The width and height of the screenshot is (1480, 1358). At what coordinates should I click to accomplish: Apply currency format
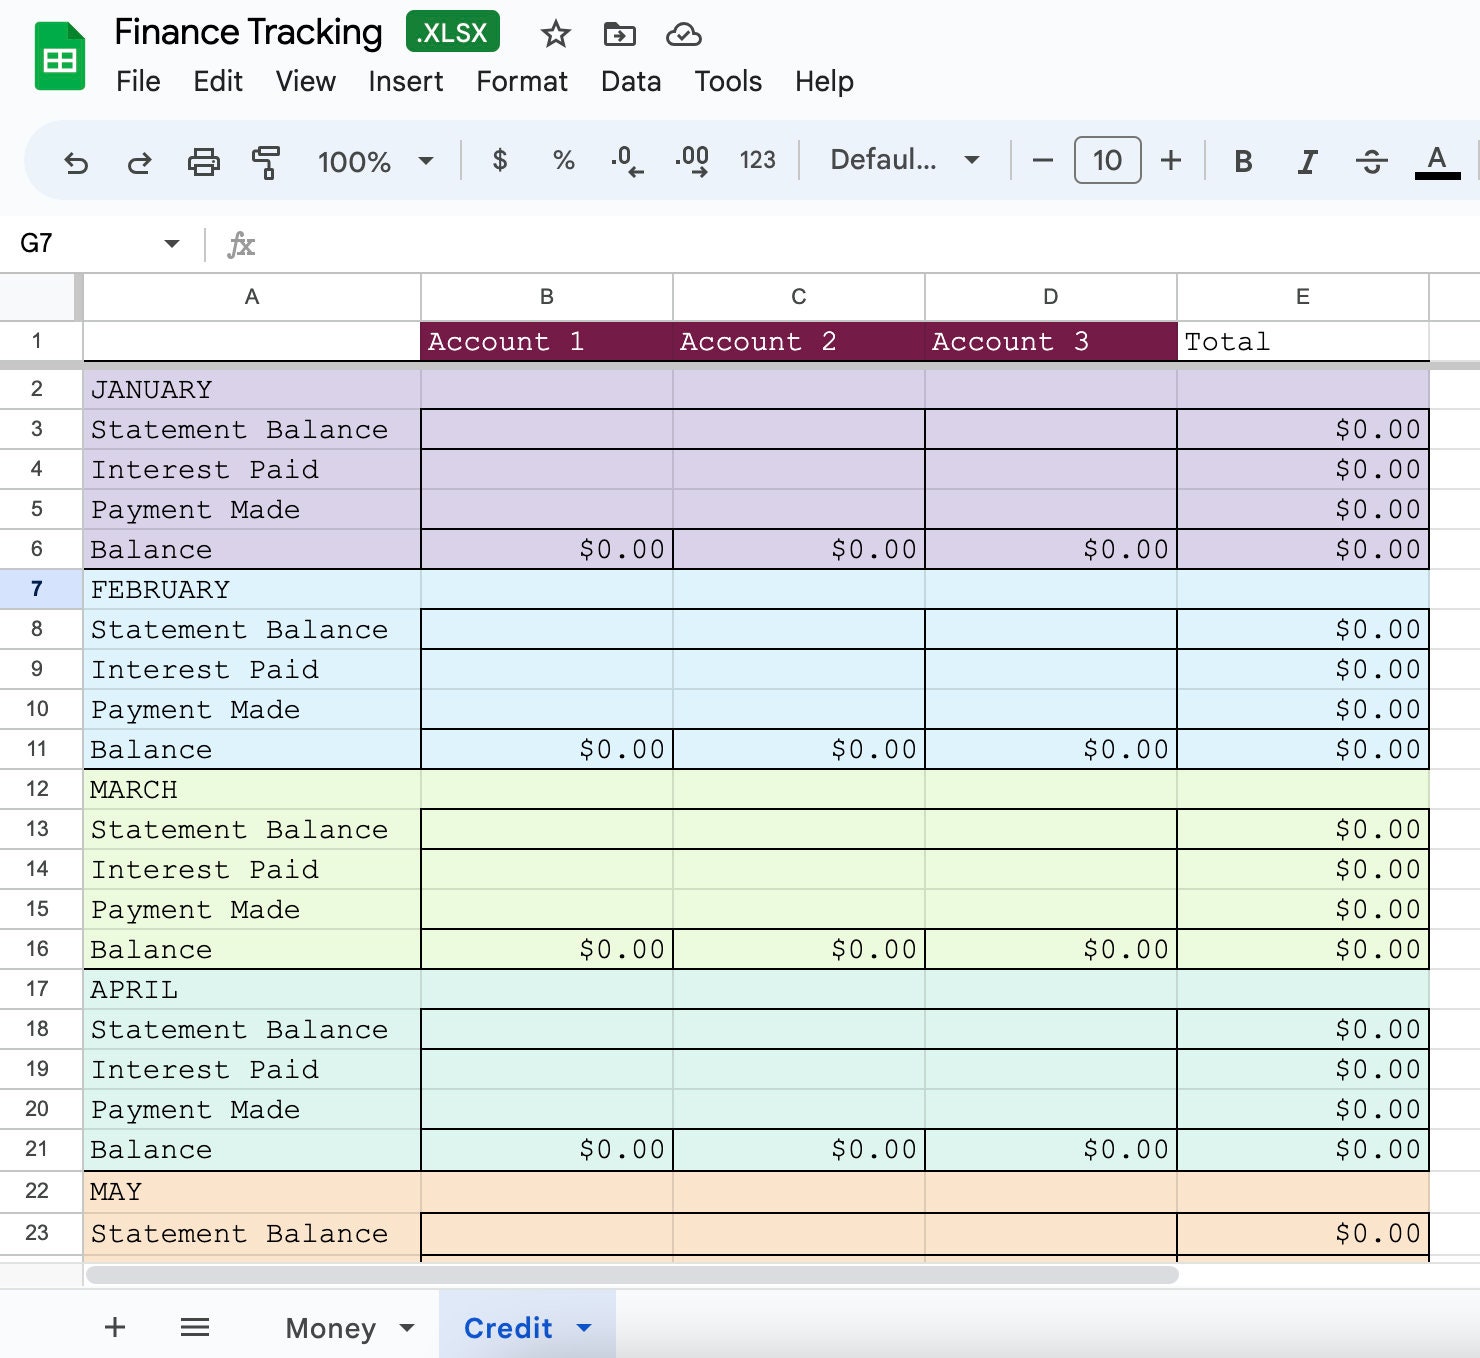pos(500,160)
